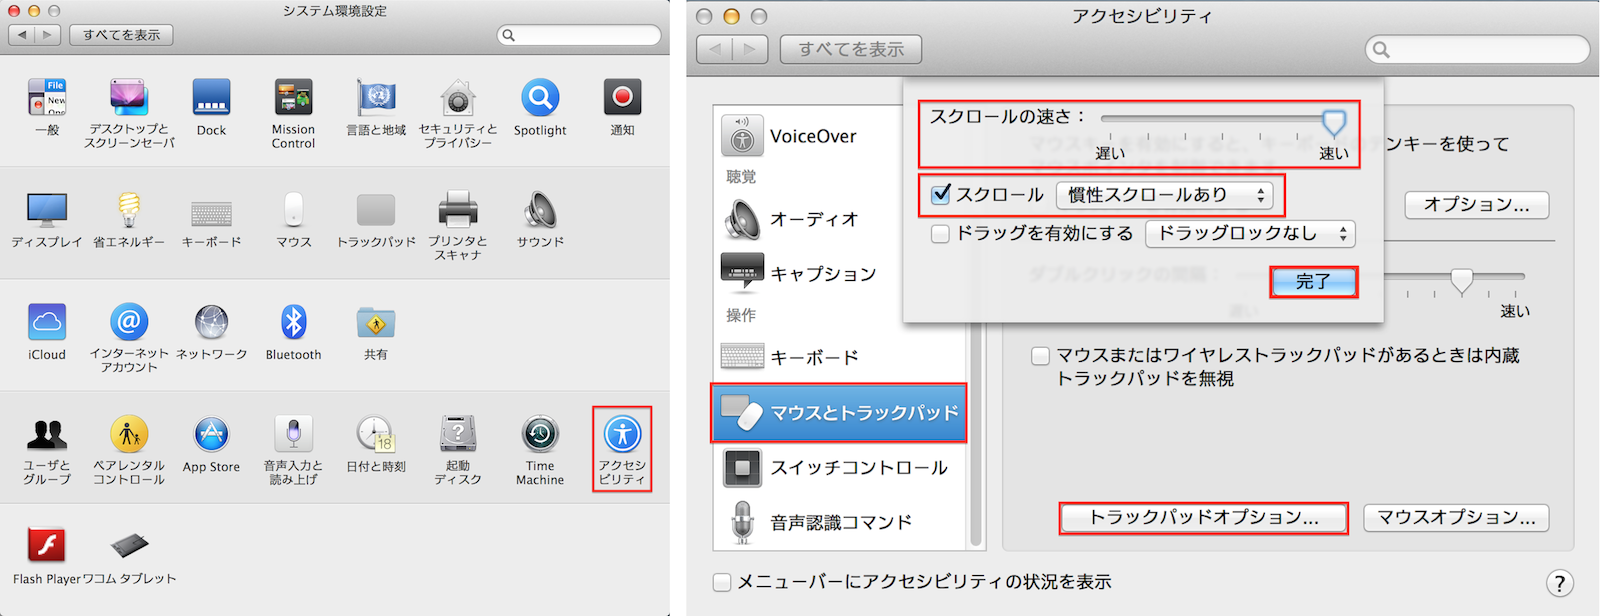The height and width of the screenshot is (616, 1600).
Task: Click the double-click speed slider thumb
Action: 1462,279
